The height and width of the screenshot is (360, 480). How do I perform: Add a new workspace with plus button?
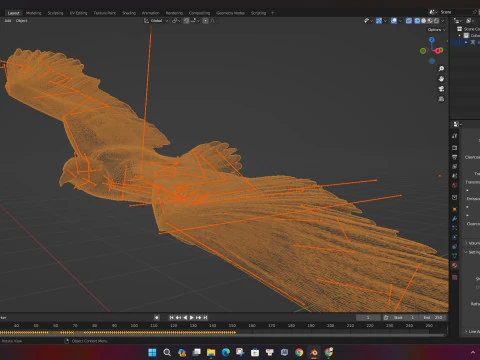[273, 13]
